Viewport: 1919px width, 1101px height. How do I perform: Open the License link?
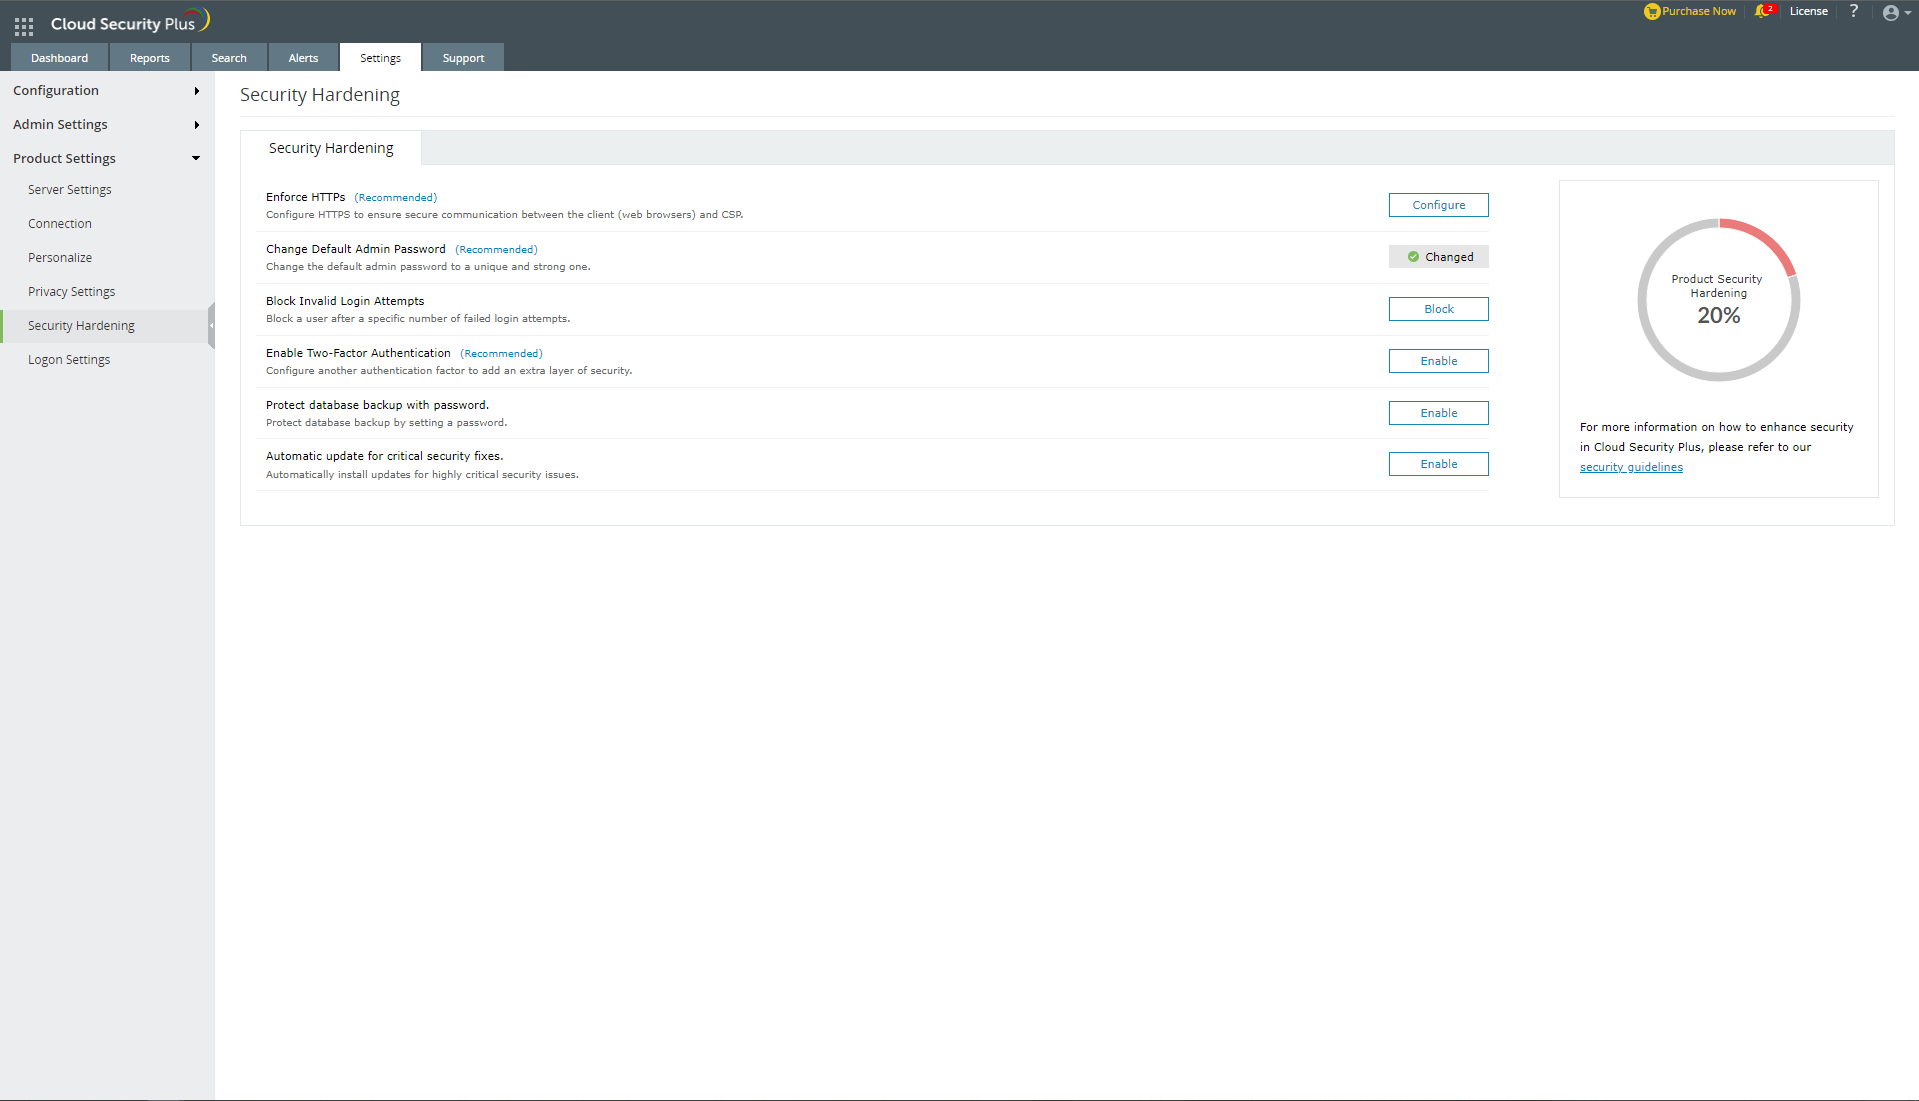(1808, 11)
